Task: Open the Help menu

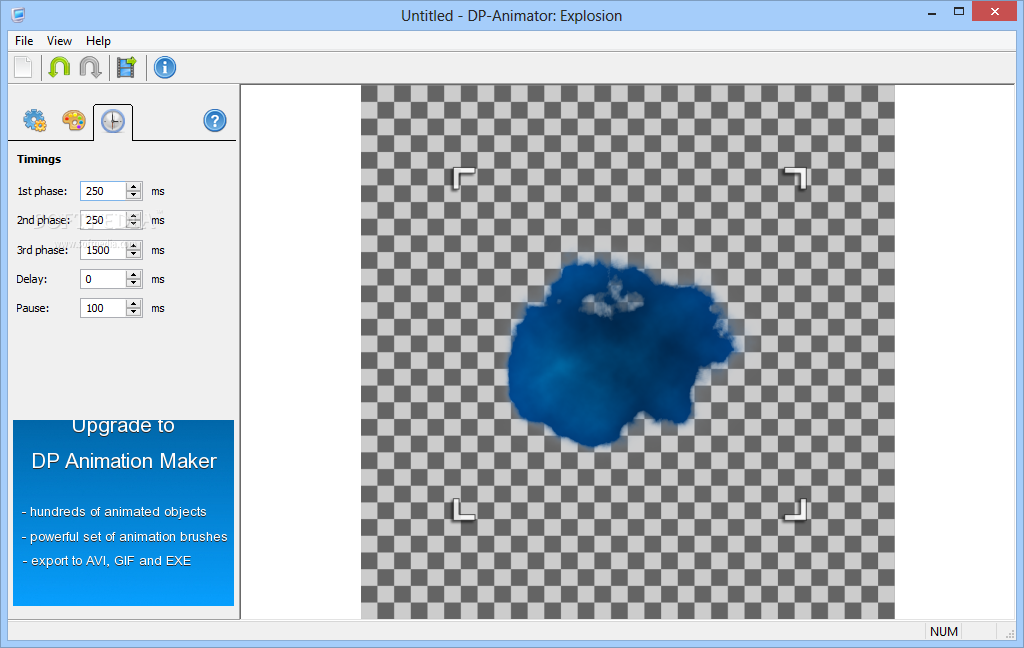Action: [99, 40]
